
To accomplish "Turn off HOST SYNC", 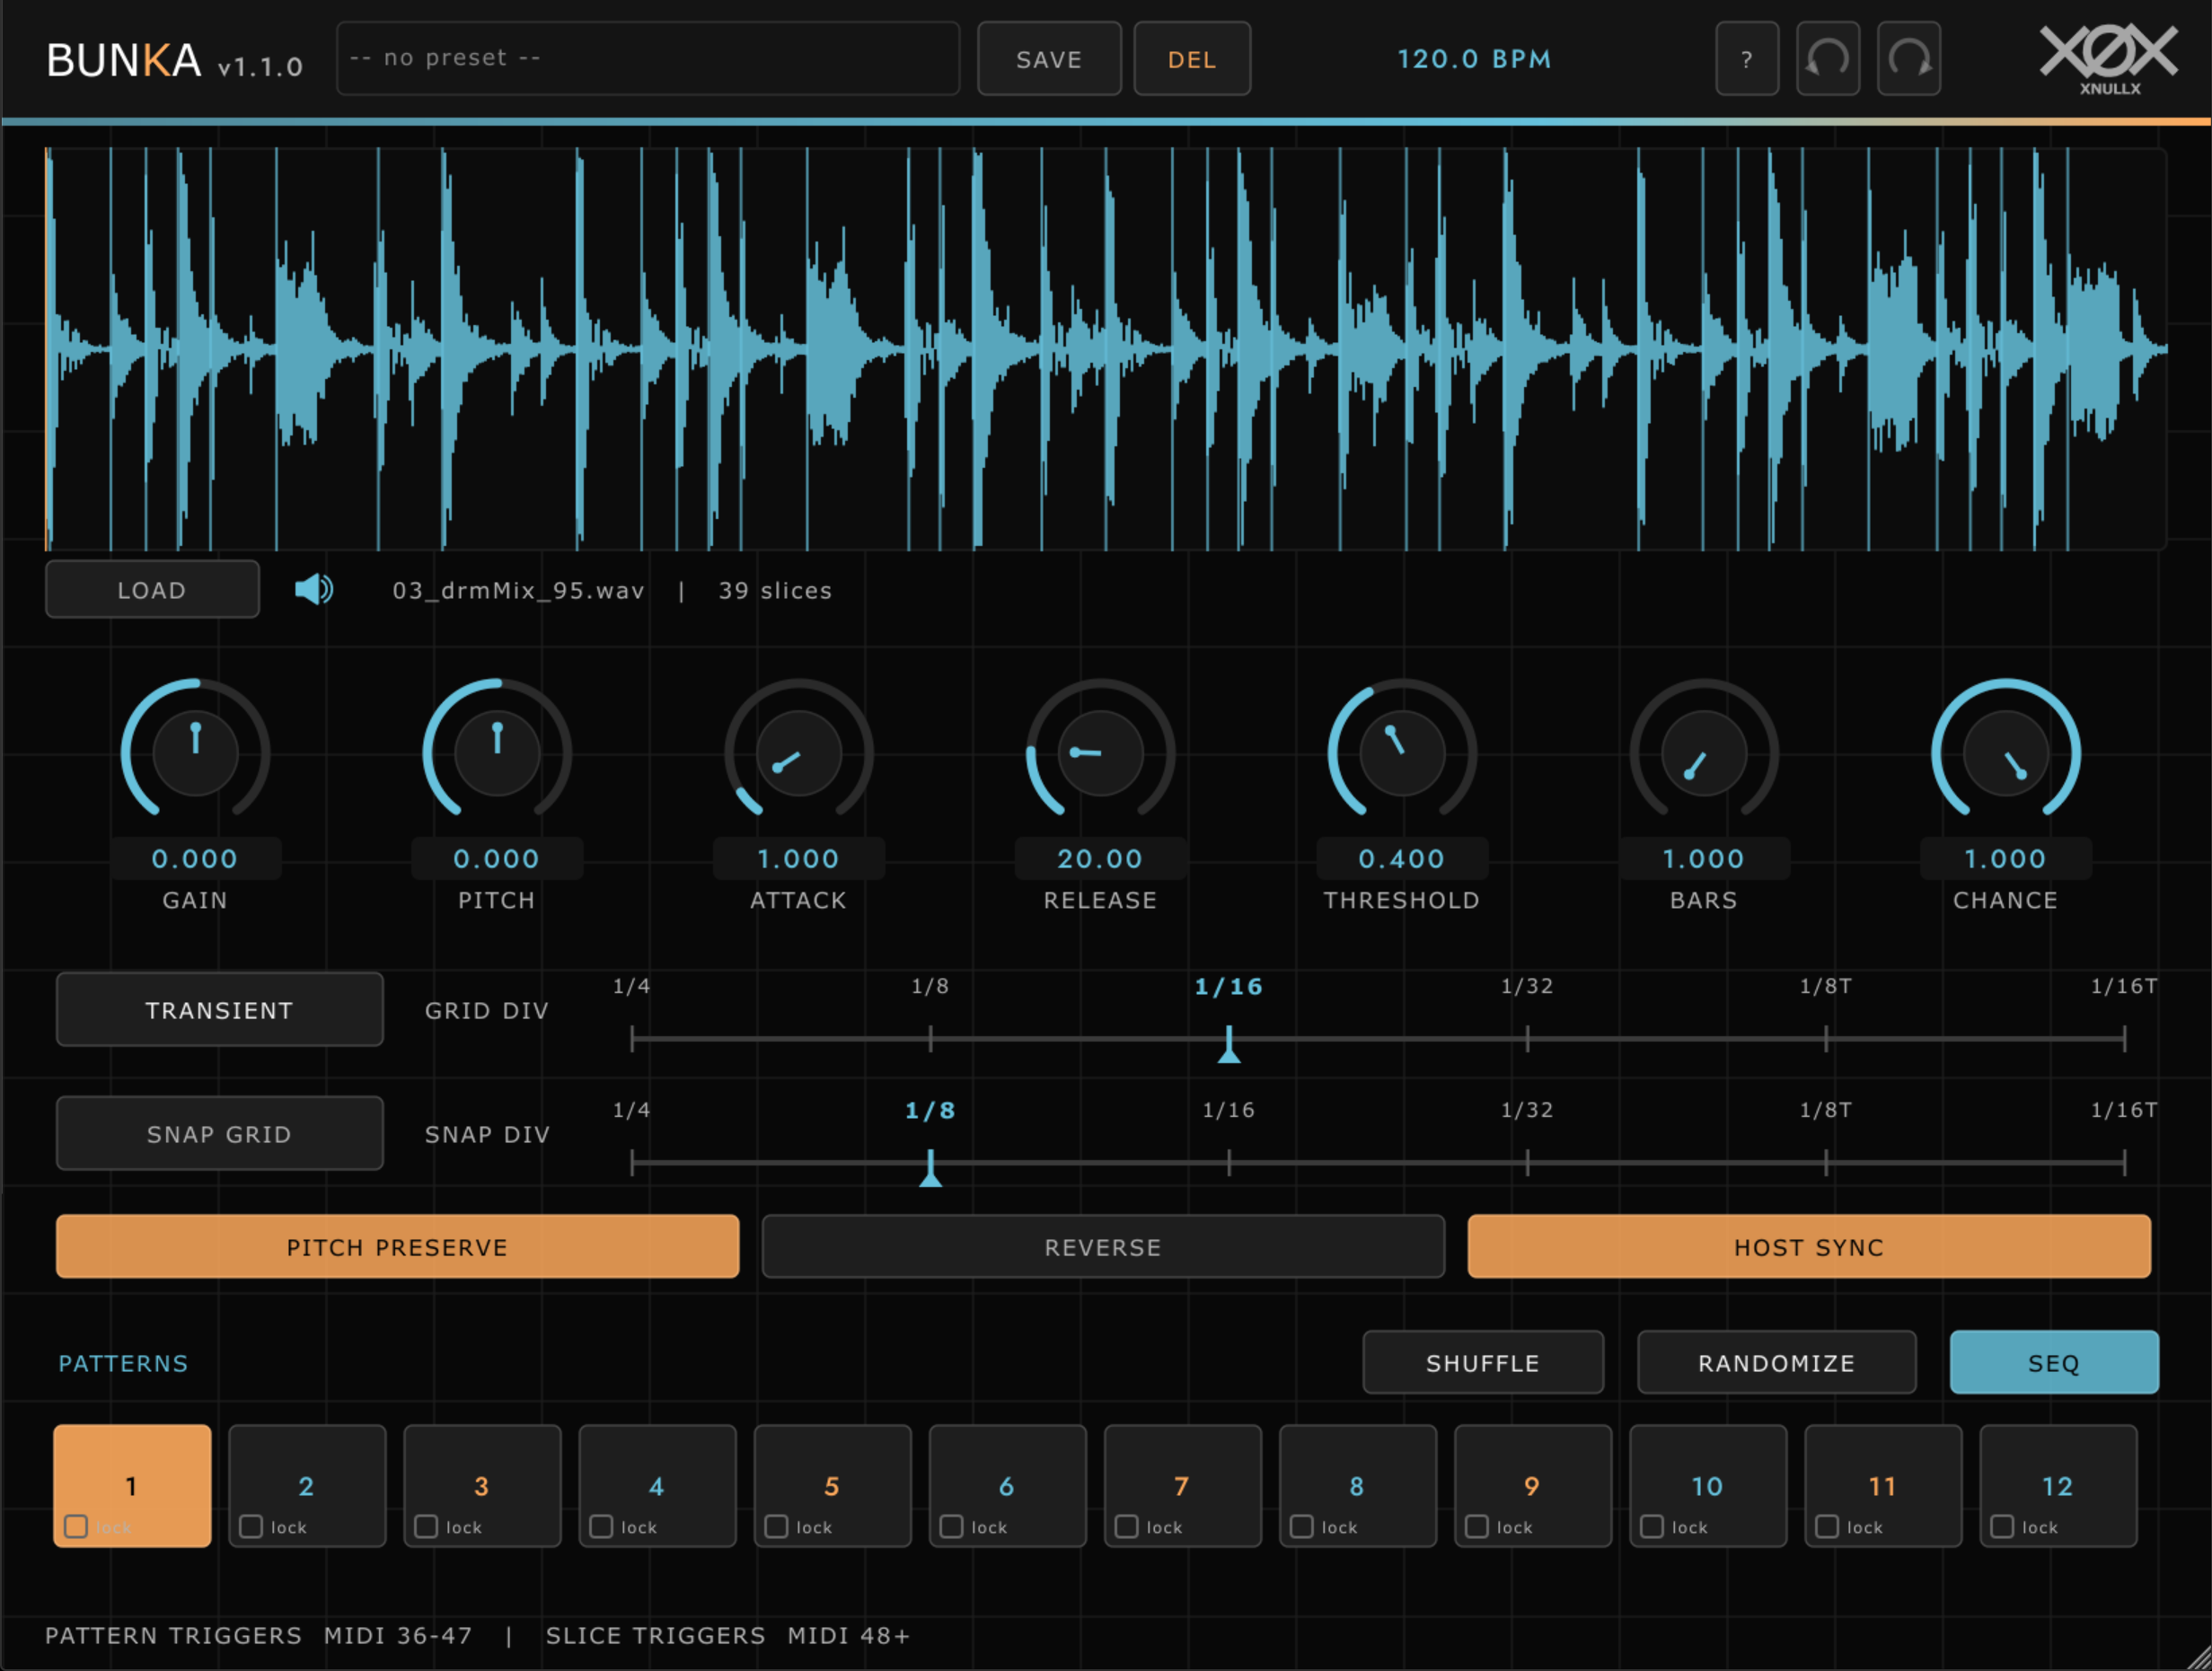I will click(1809, 1247).
